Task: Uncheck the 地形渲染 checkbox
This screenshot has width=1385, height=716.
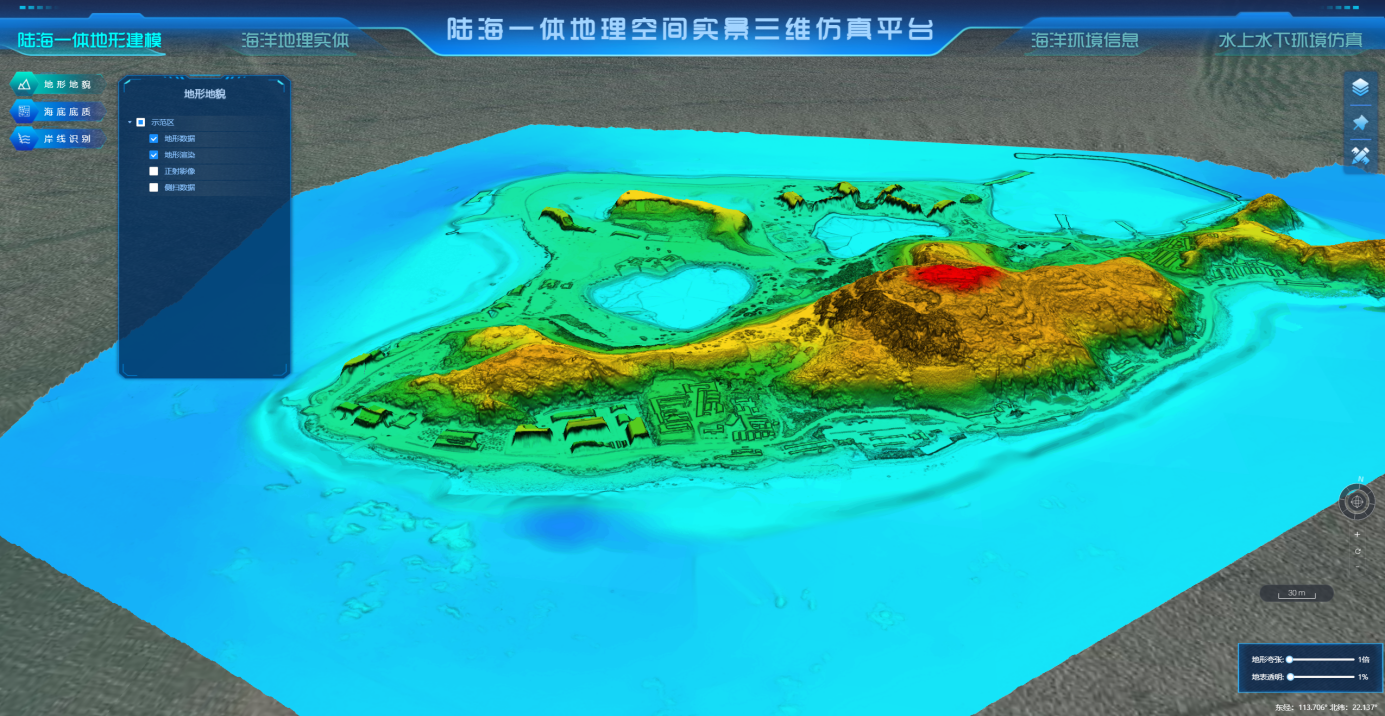Action: pyautogui.click(x=154, y=155)
